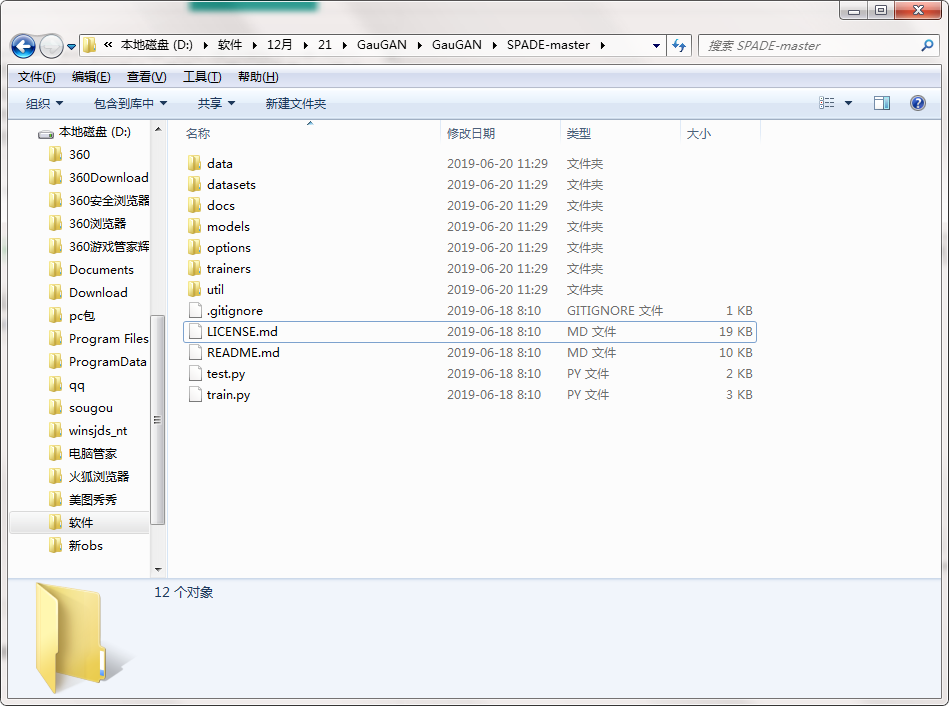The image size is (949, 706).
Task: Select highlighted 软件 folder in sidebar
Action: point(80,523)
